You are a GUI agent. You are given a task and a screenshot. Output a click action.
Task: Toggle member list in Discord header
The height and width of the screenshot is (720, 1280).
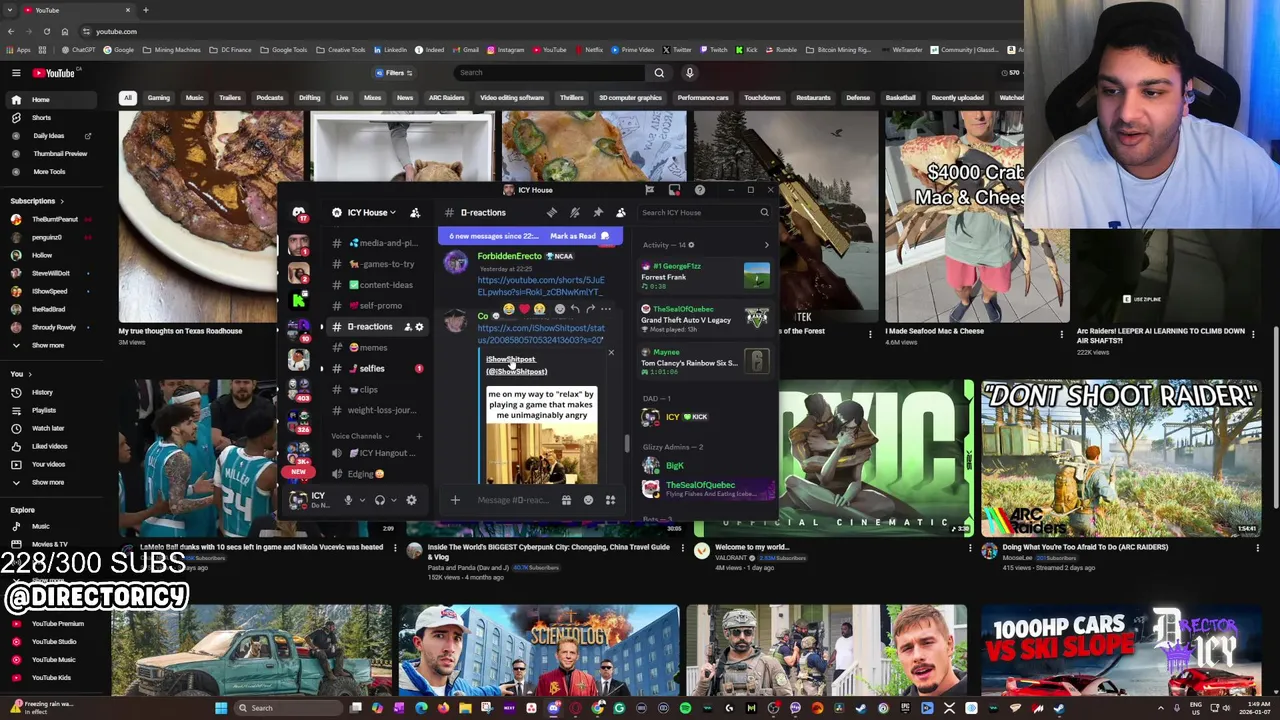click(620, 212)
